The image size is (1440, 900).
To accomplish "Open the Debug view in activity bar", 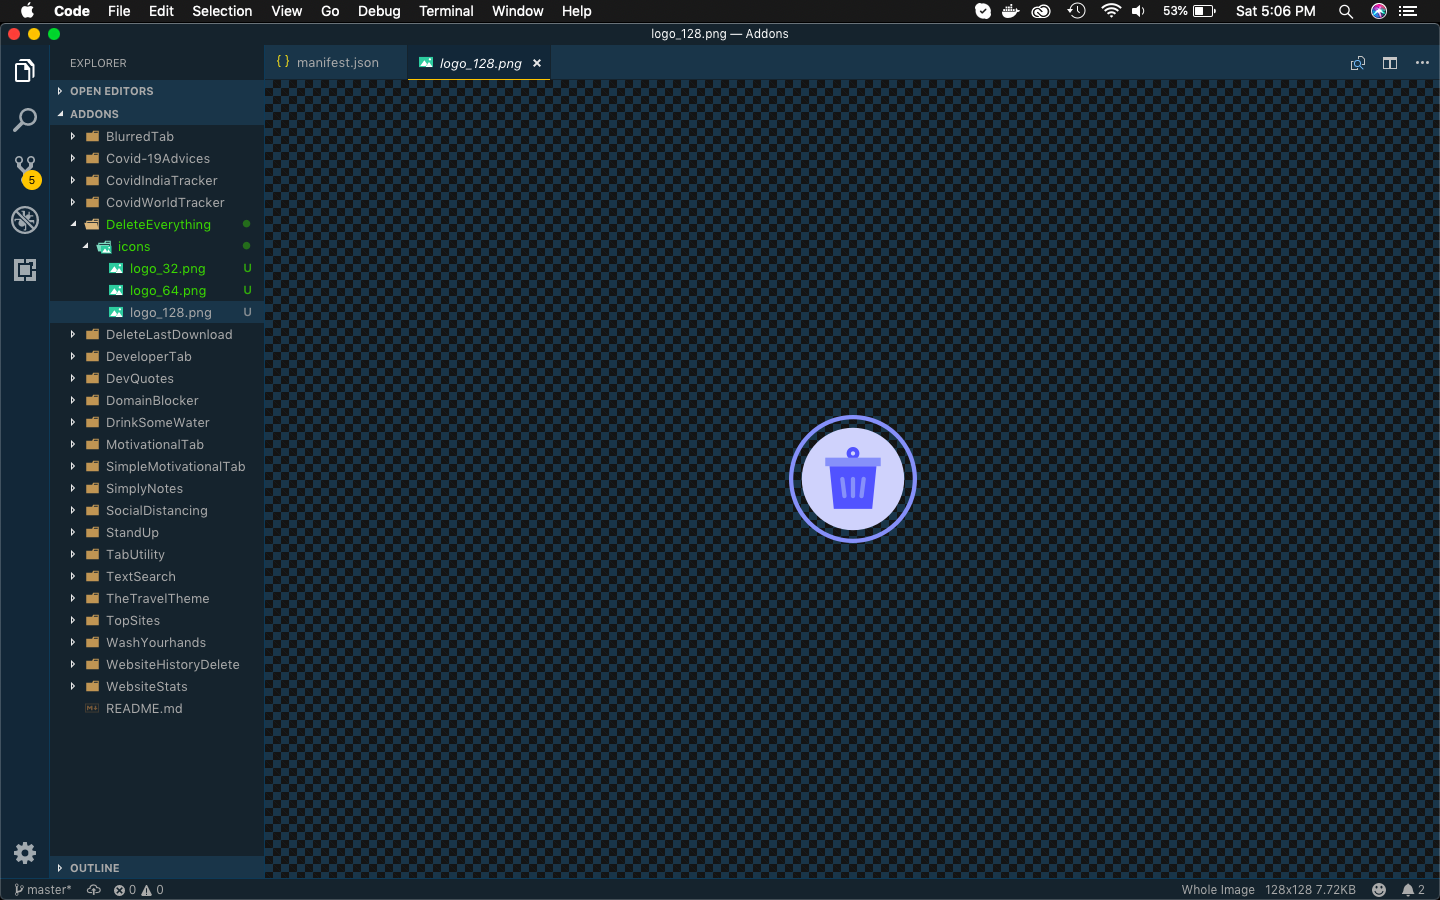I will click(x=25, y=220).
